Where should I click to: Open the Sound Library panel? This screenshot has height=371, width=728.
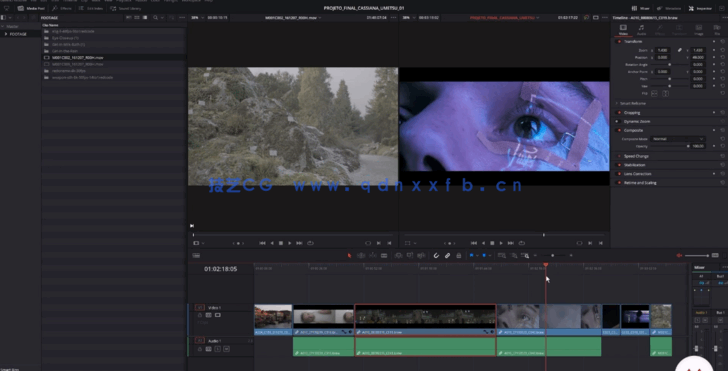(126, 8)
